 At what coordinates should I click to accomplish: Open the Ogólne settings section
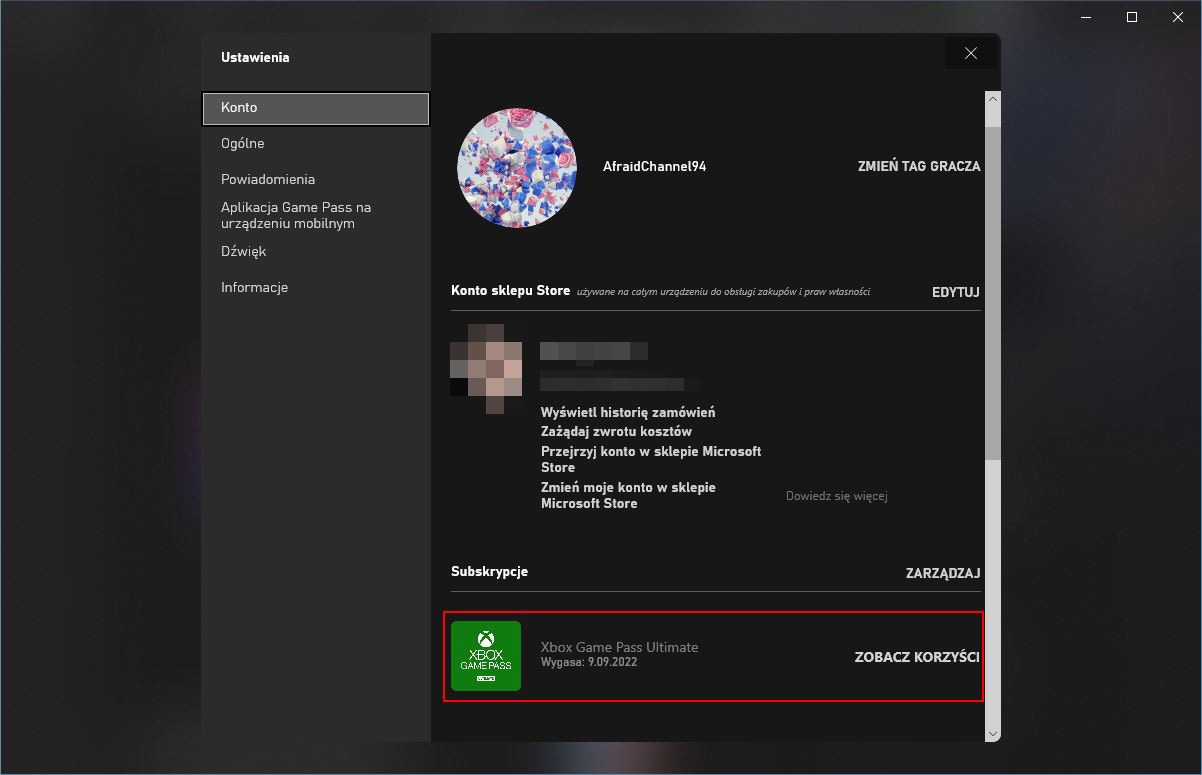tap(243, 143)
